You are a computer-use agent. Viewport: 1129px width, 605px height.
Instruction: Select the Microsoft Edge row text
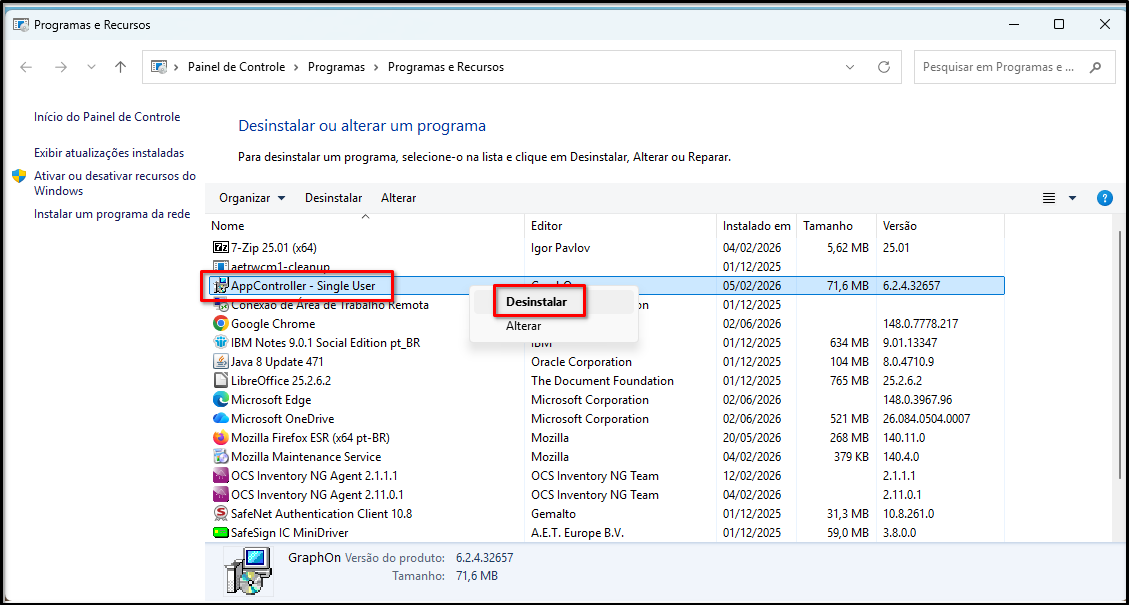point(271,400)
